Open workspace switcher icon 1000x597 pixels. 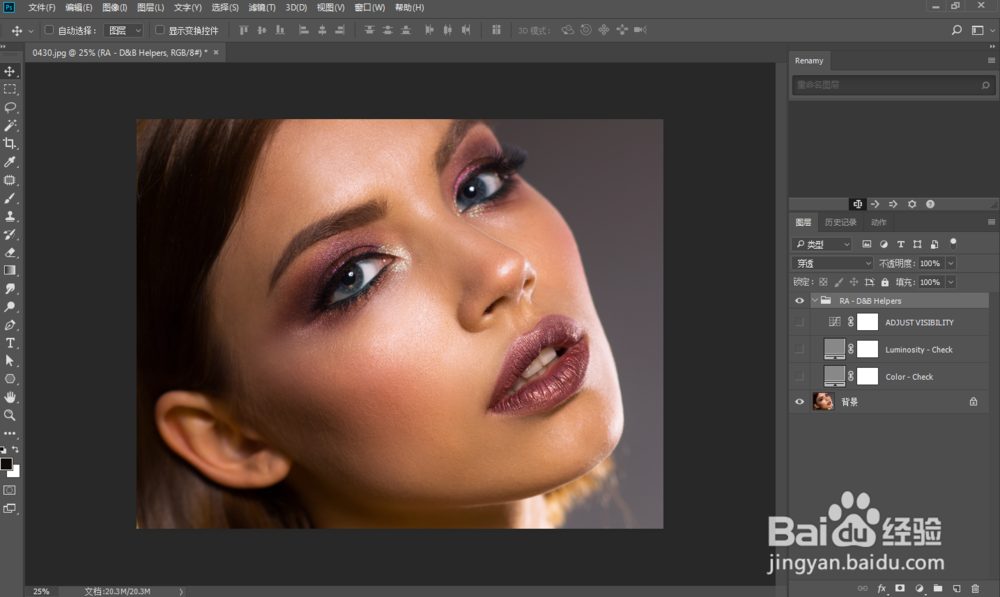pyautogui.click(x=978, y=30)
